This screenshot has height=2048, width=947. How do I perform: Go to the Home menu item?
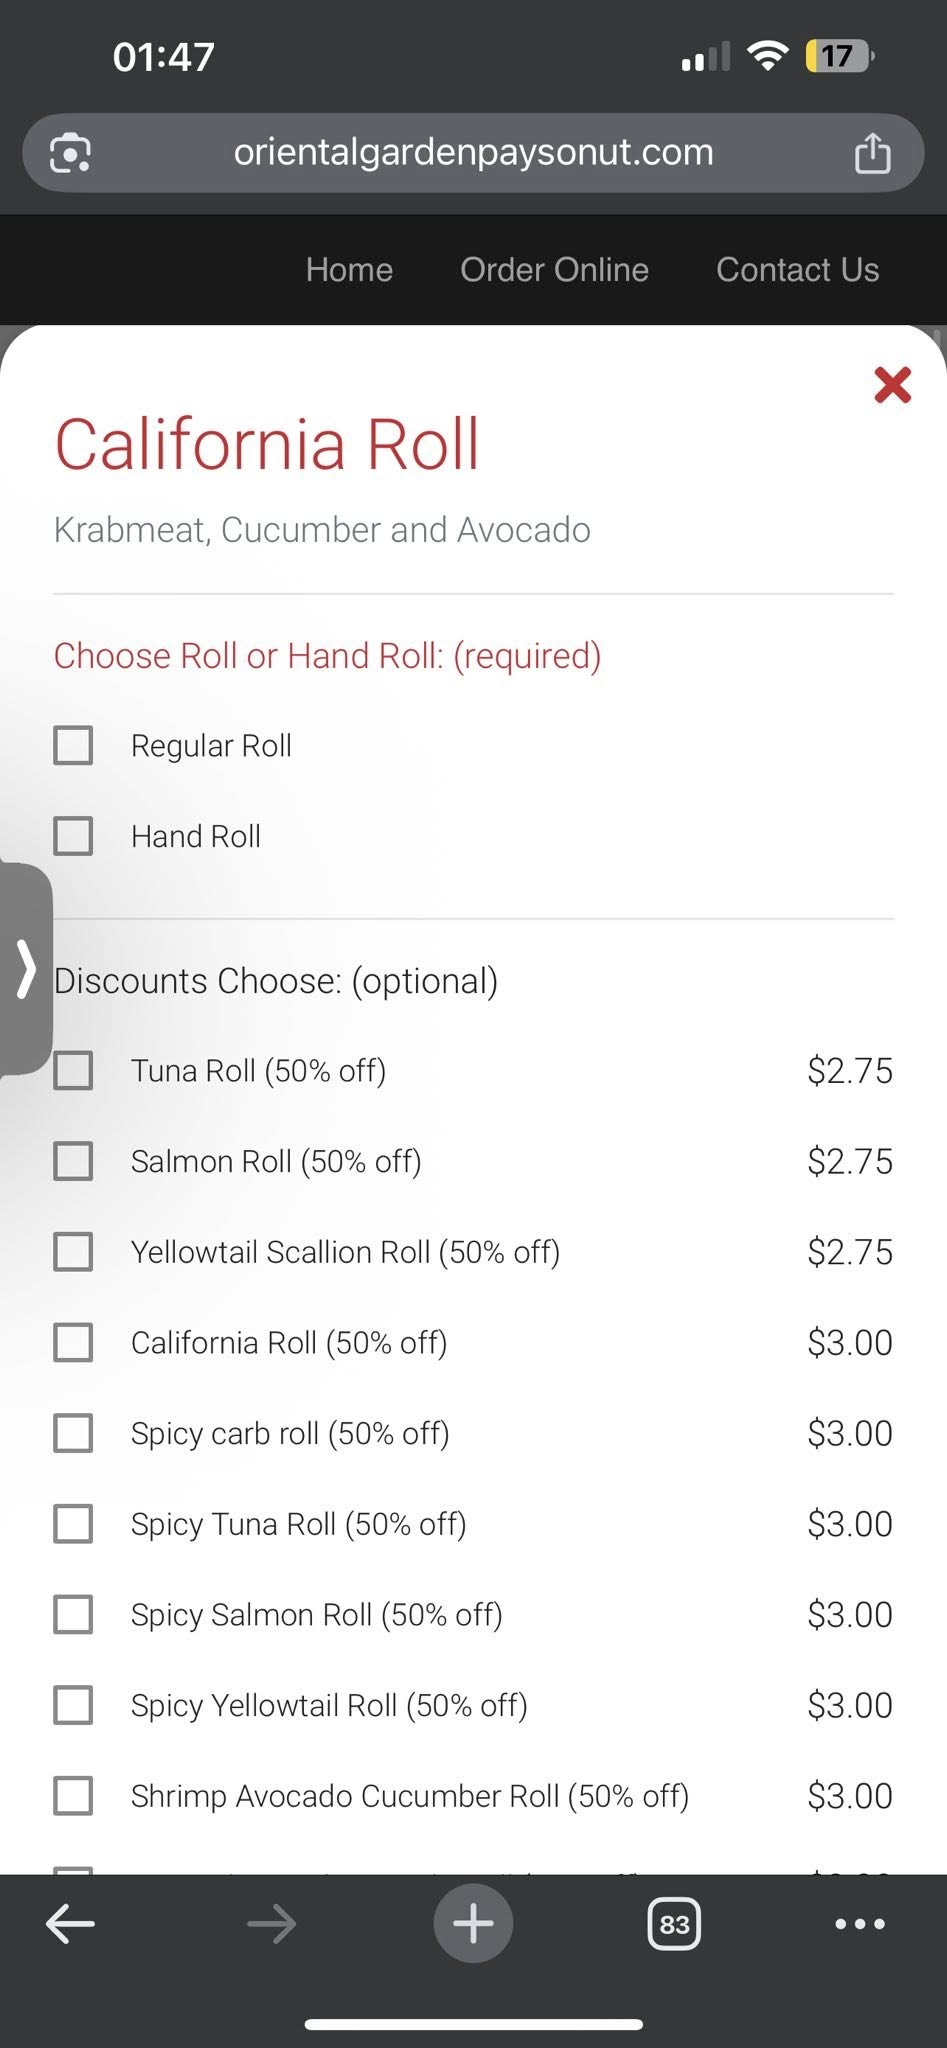coord(349,270)
